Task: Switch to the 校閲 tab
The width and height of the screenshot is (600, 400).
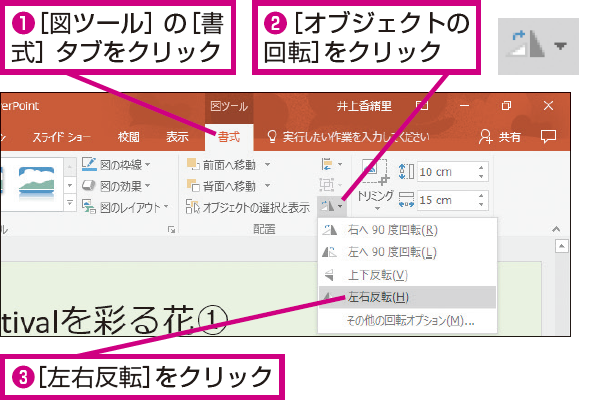Action: coord(129,137)
